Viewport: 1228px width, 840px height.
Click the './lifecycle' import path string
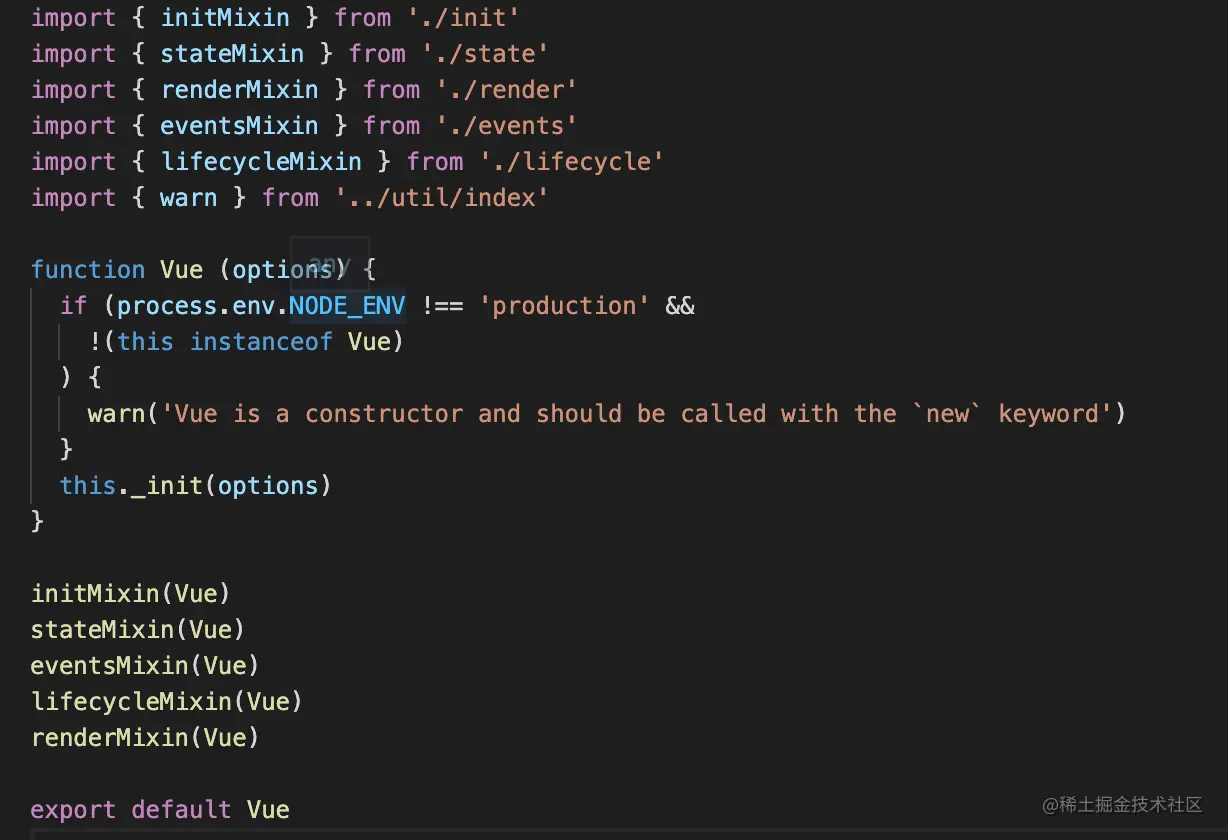click(x=572, y=162)
